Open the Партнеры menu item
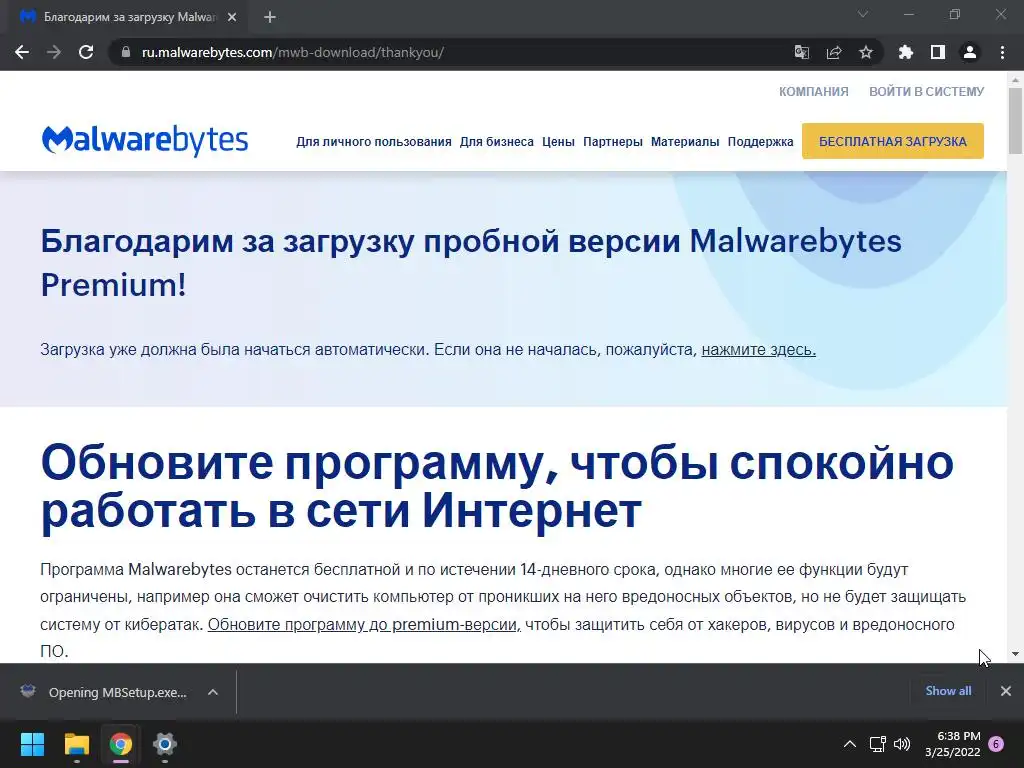The height and width of the screenshot is (768, 1024). click(x=613, y=142)
